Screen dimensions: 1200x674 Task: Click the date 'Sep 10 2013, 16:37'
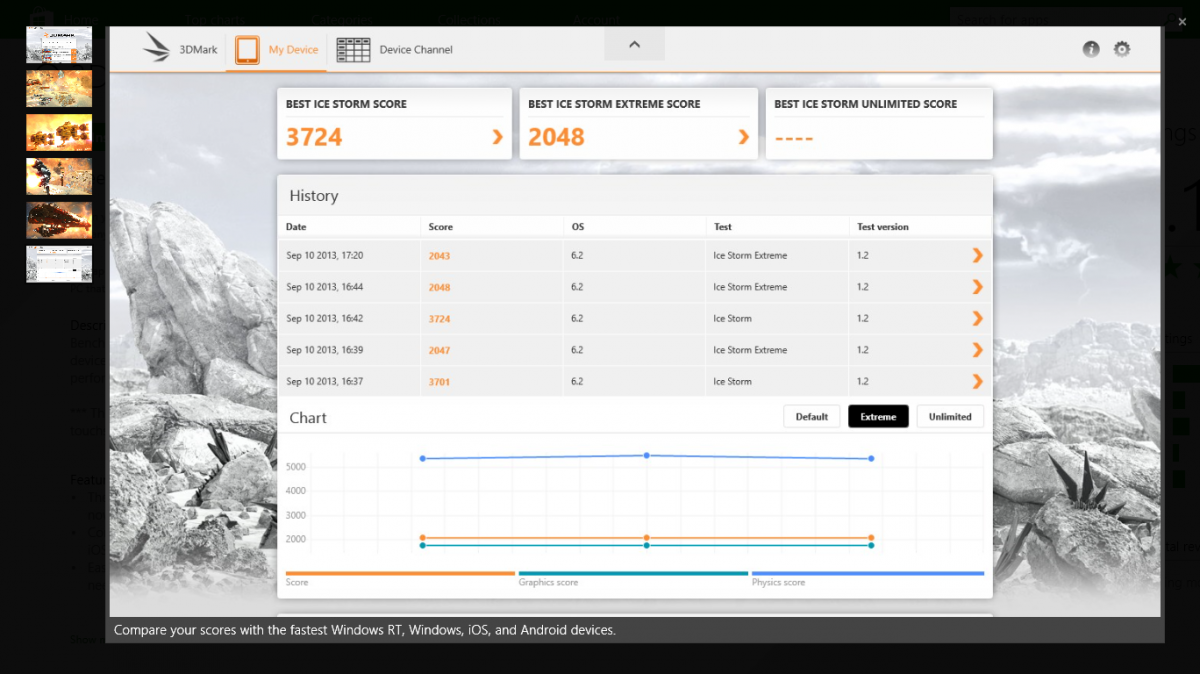tap(325, 382)
